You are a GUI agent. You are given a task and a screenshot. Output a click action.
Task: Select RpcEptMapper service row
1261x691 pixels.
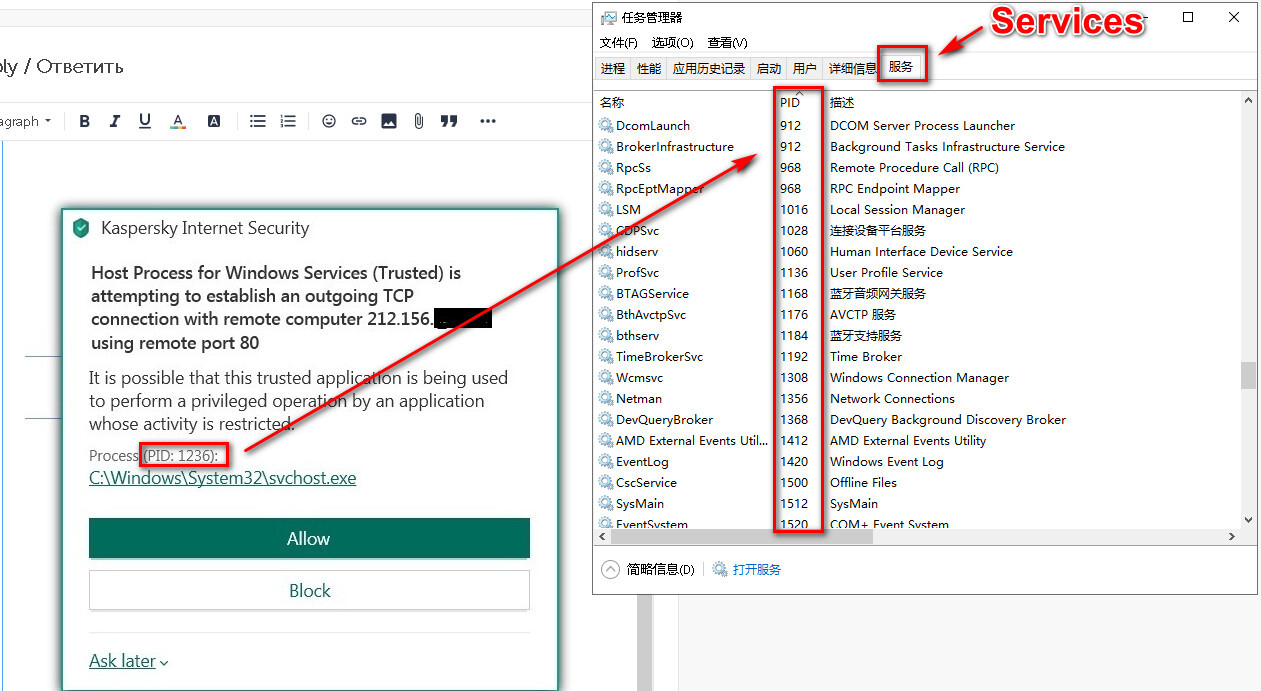(918, 188)
